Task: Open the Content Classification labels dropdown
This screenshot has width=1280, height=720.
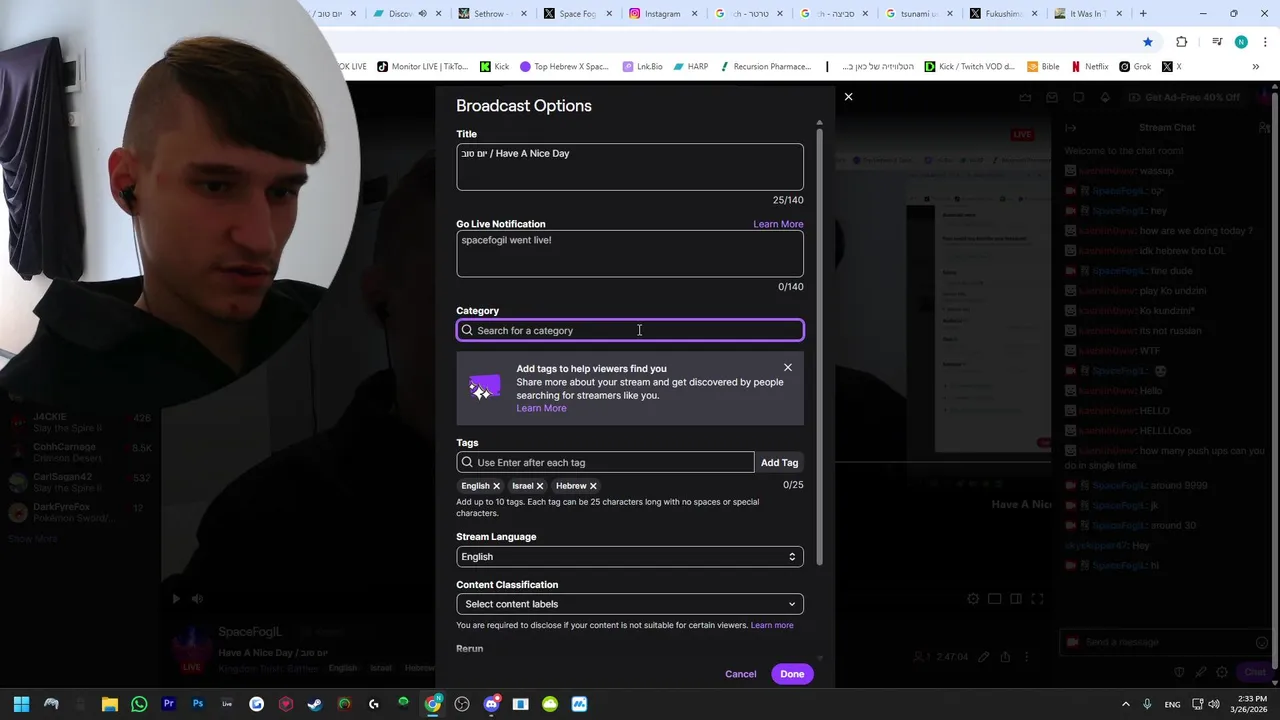Action: tap(630, 604)
